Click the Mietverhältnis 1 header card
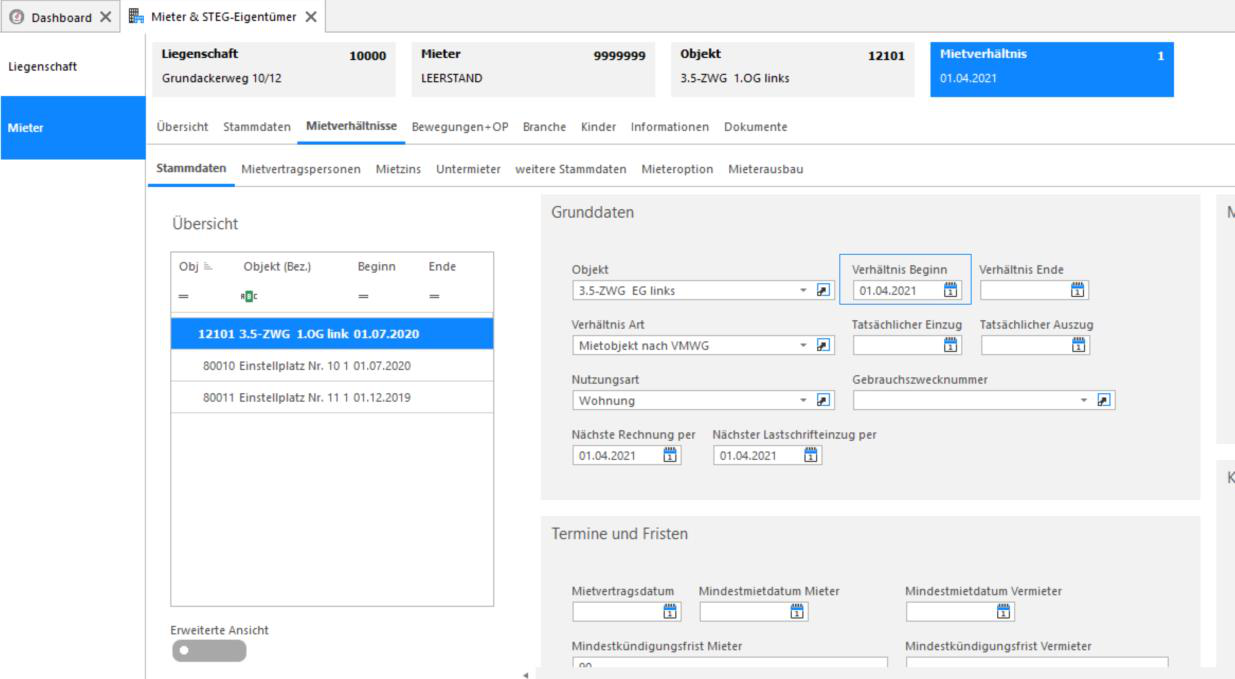The width and height of the screenshot is (1235, 679). (1051, 69)
